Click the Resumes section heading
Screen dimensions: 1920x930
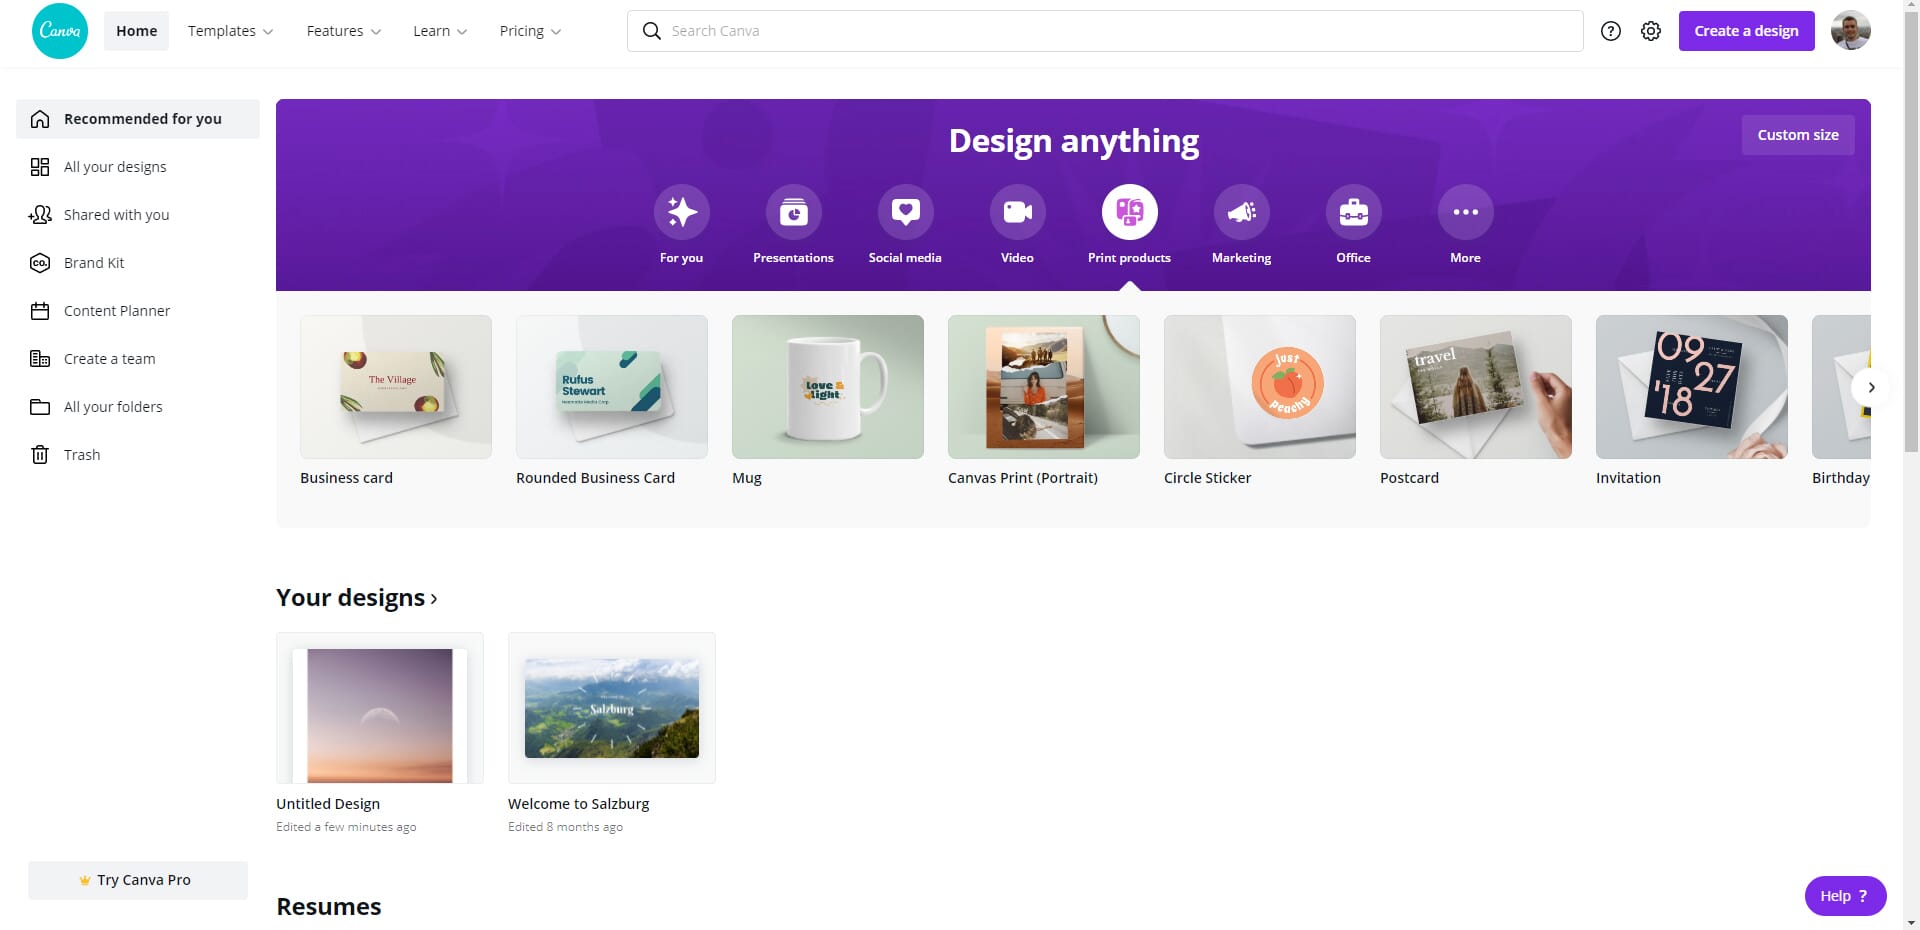click(329, 907)
